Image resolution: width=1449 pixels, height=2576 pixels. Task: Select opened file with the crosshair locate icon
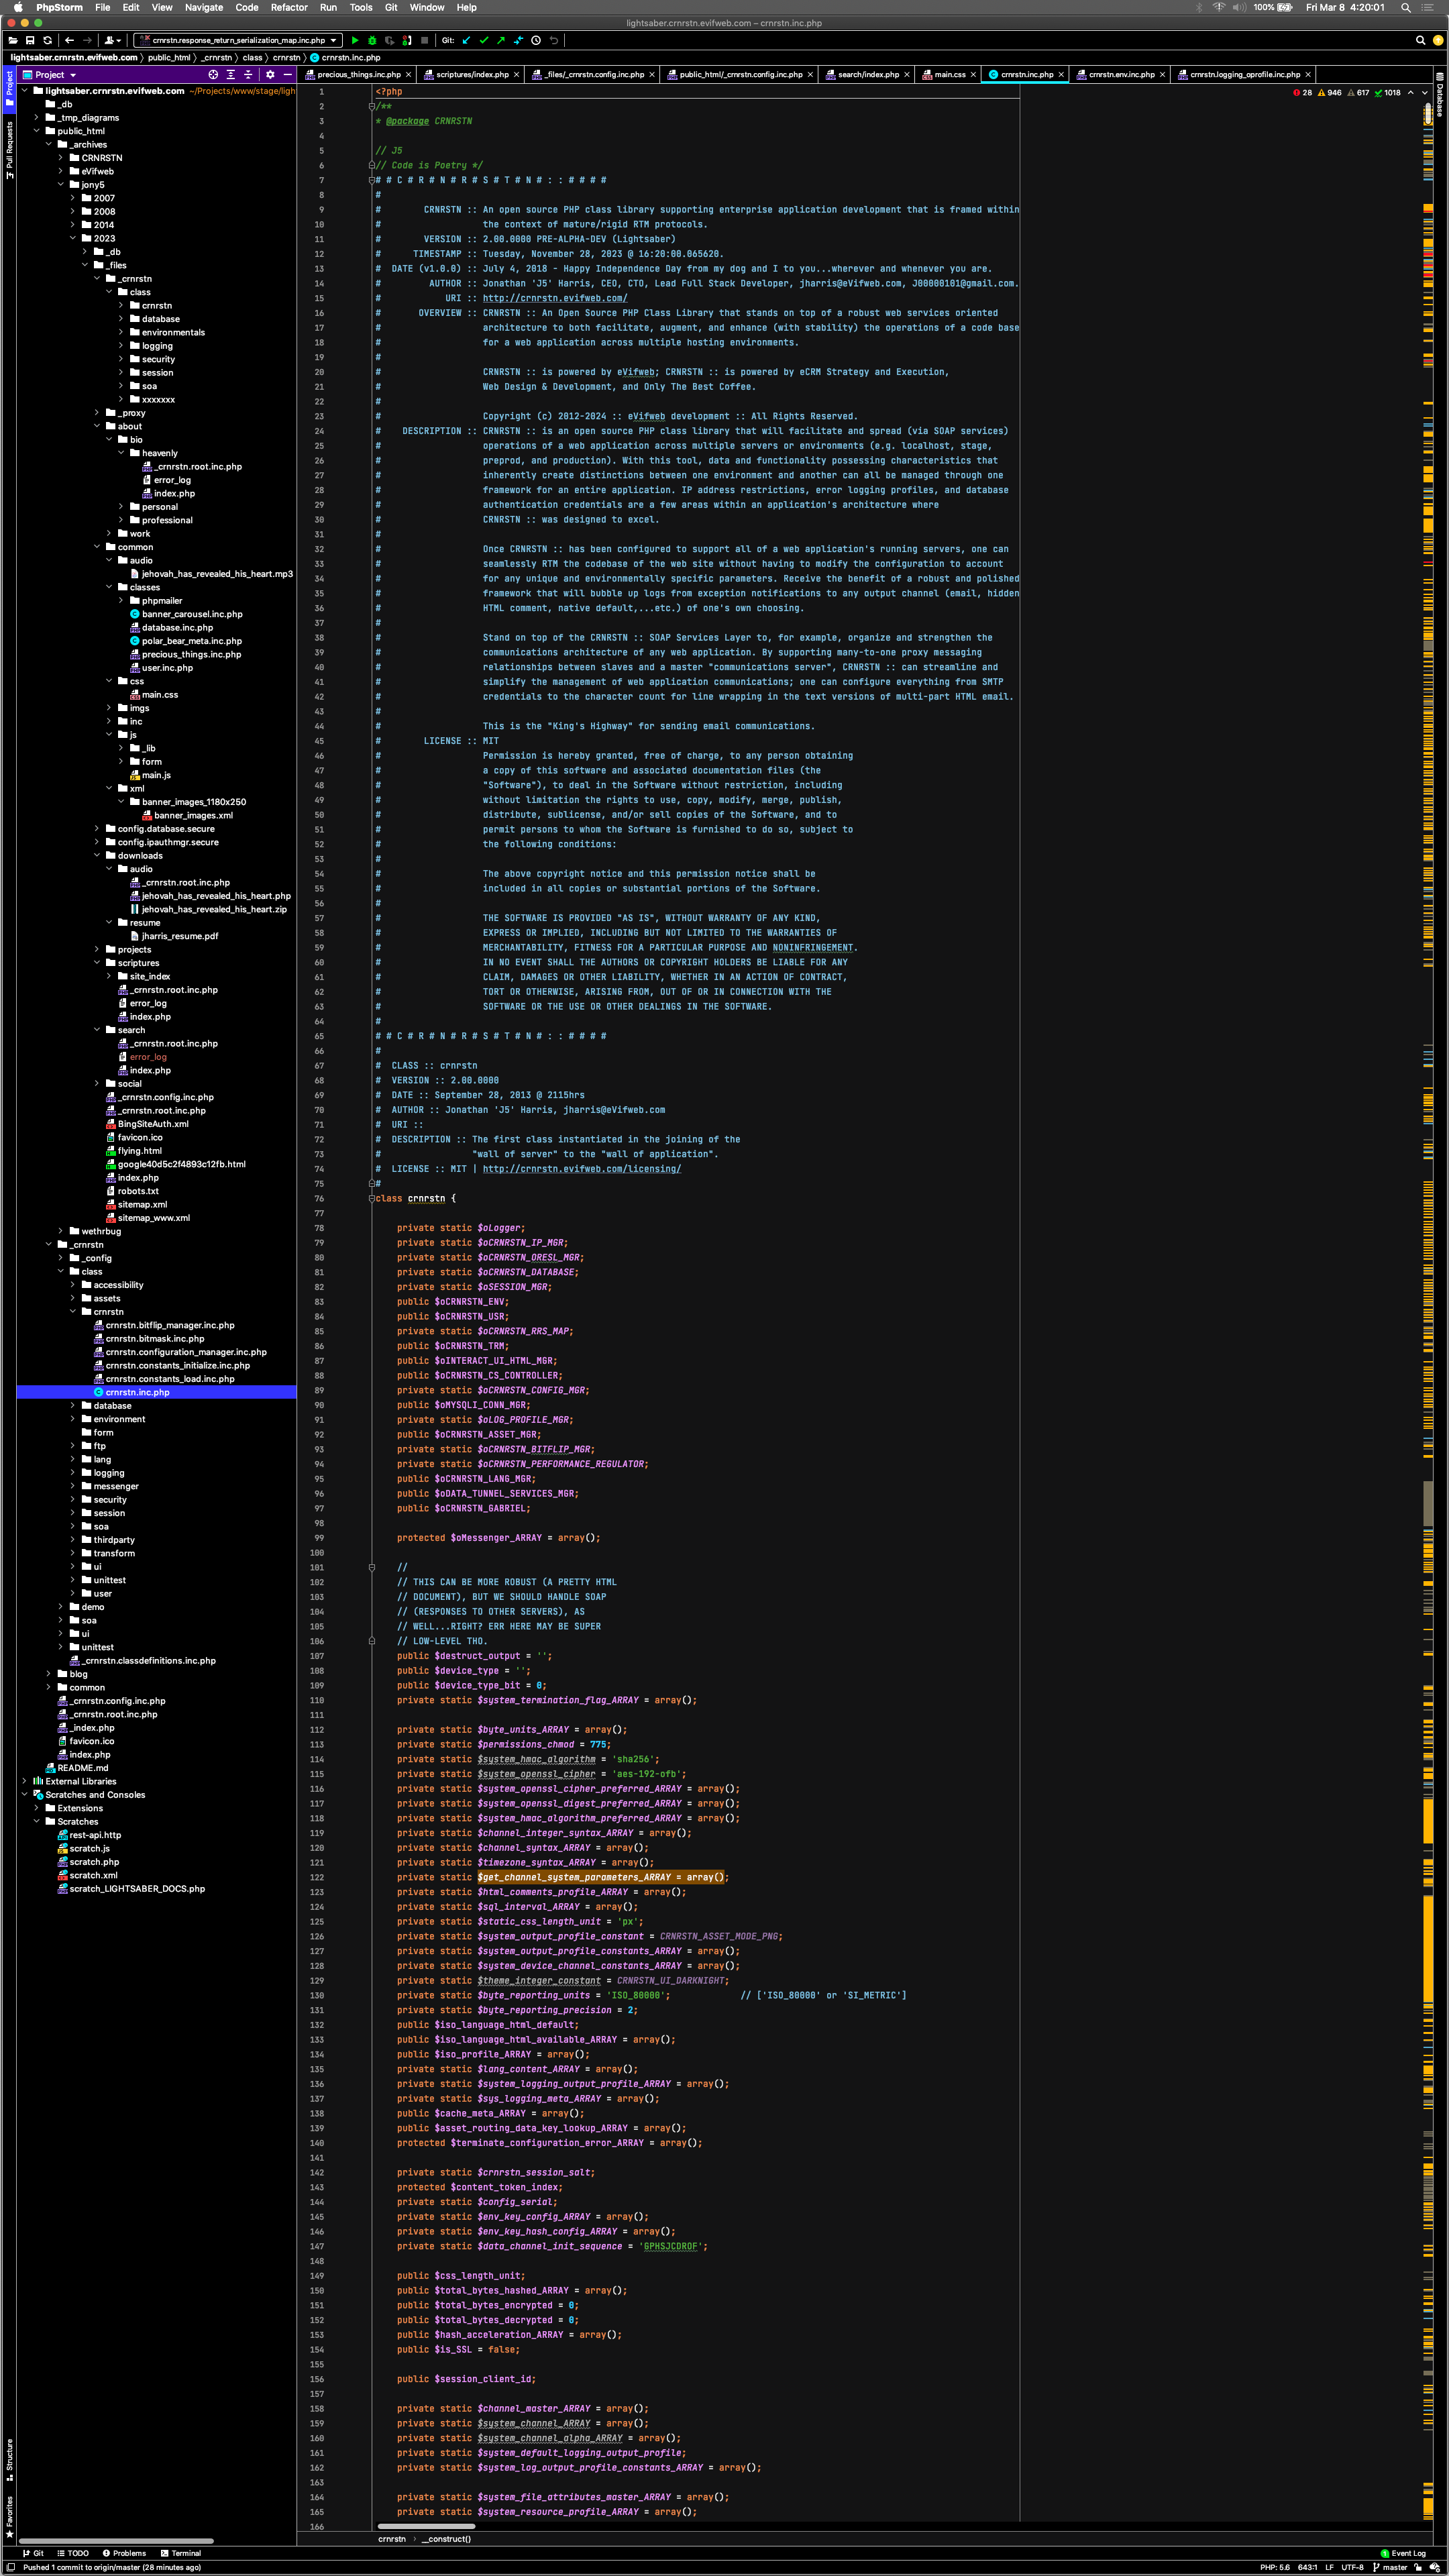click(213, 75)
